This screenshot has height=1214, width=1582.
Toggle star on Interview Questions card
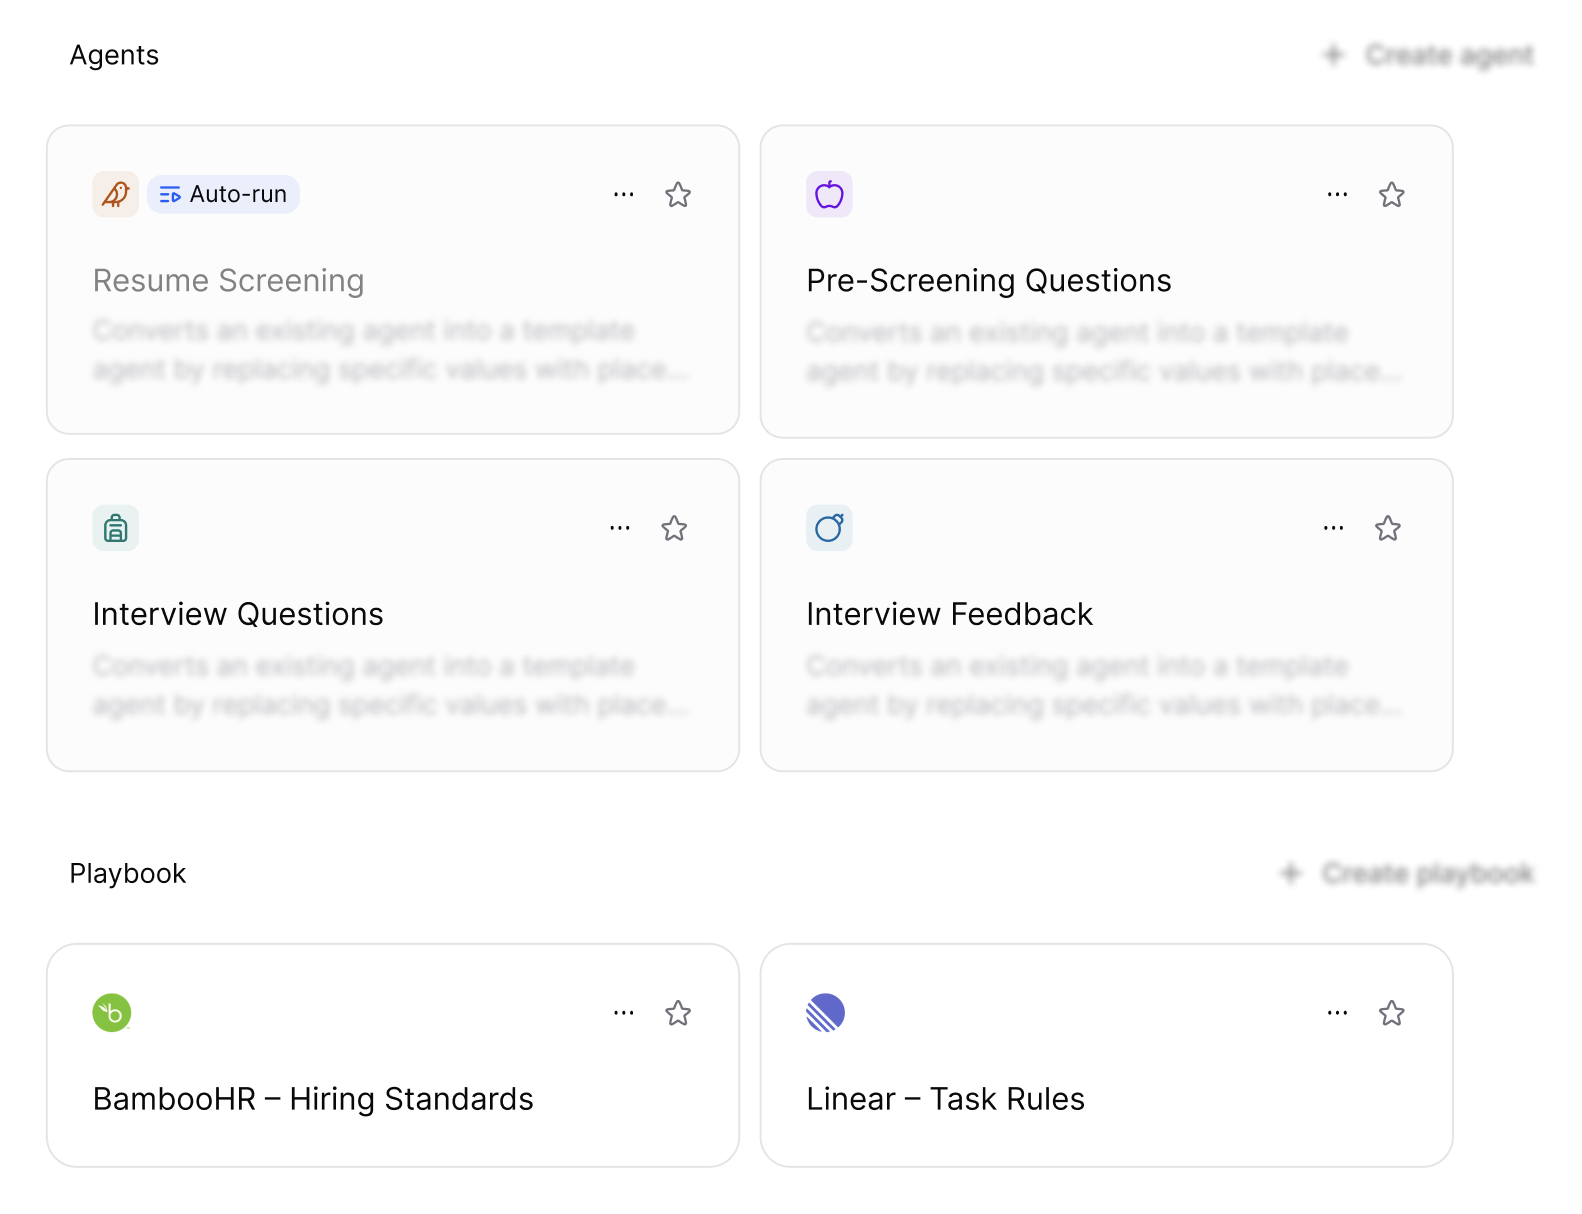(x=674, y=528)
